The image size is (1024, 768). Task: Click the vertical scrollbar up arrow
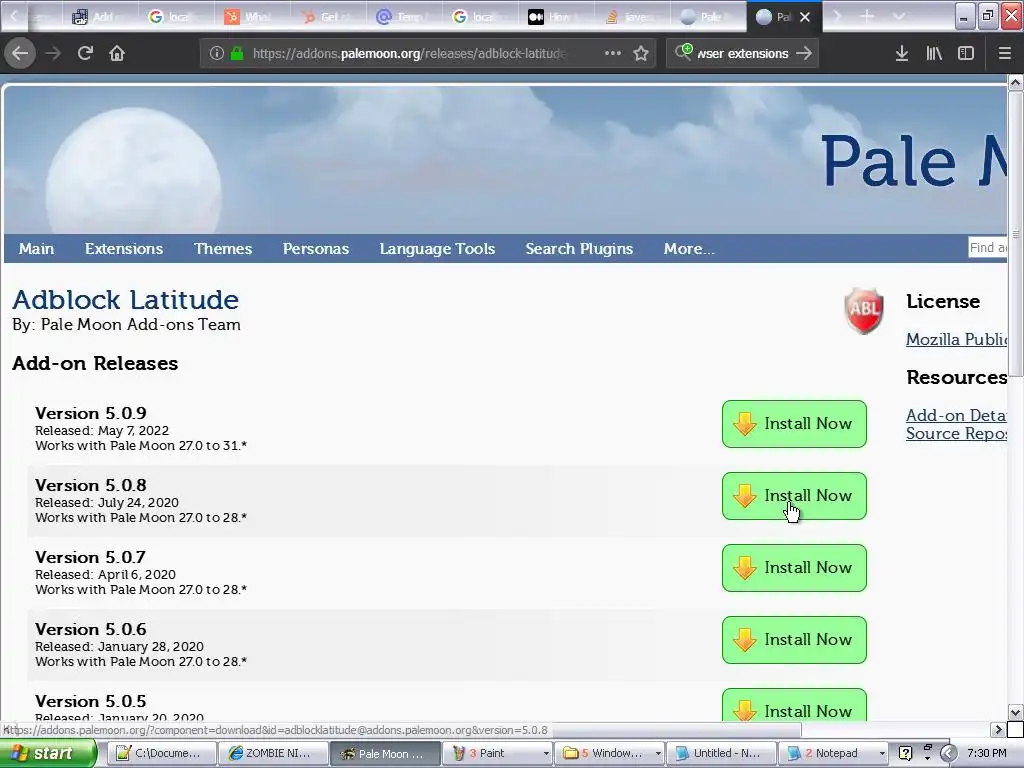click(1015, 83)
